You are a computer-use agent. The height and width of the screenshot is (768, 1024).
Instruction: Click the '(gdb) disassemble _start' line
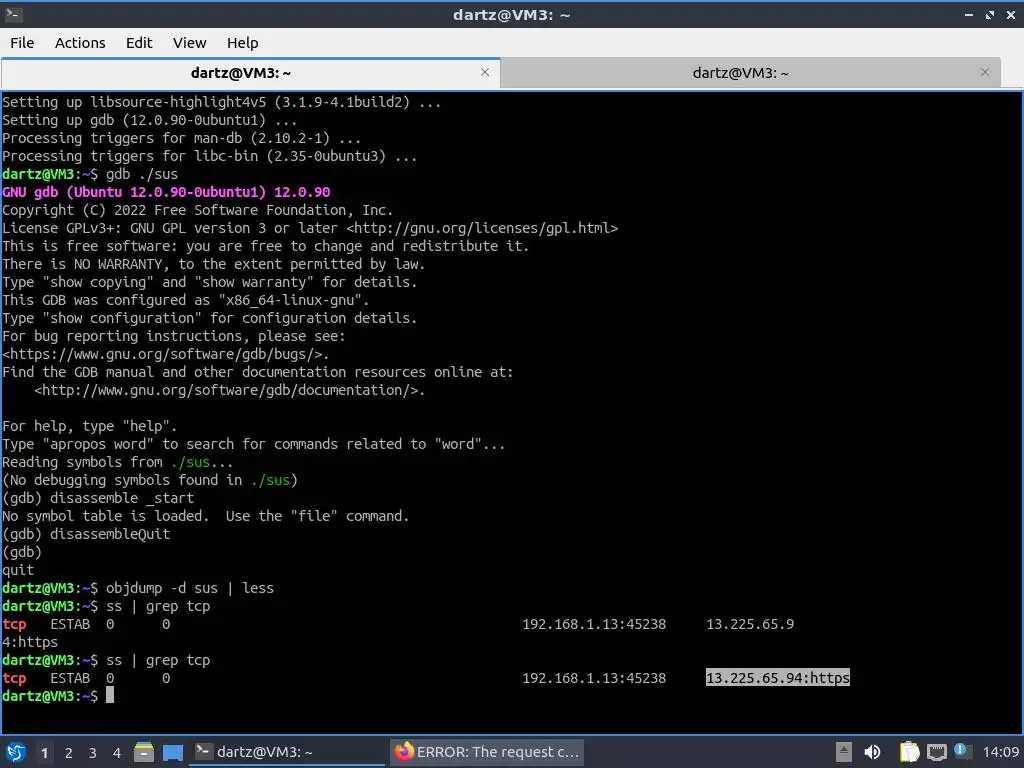pos(98,498)
